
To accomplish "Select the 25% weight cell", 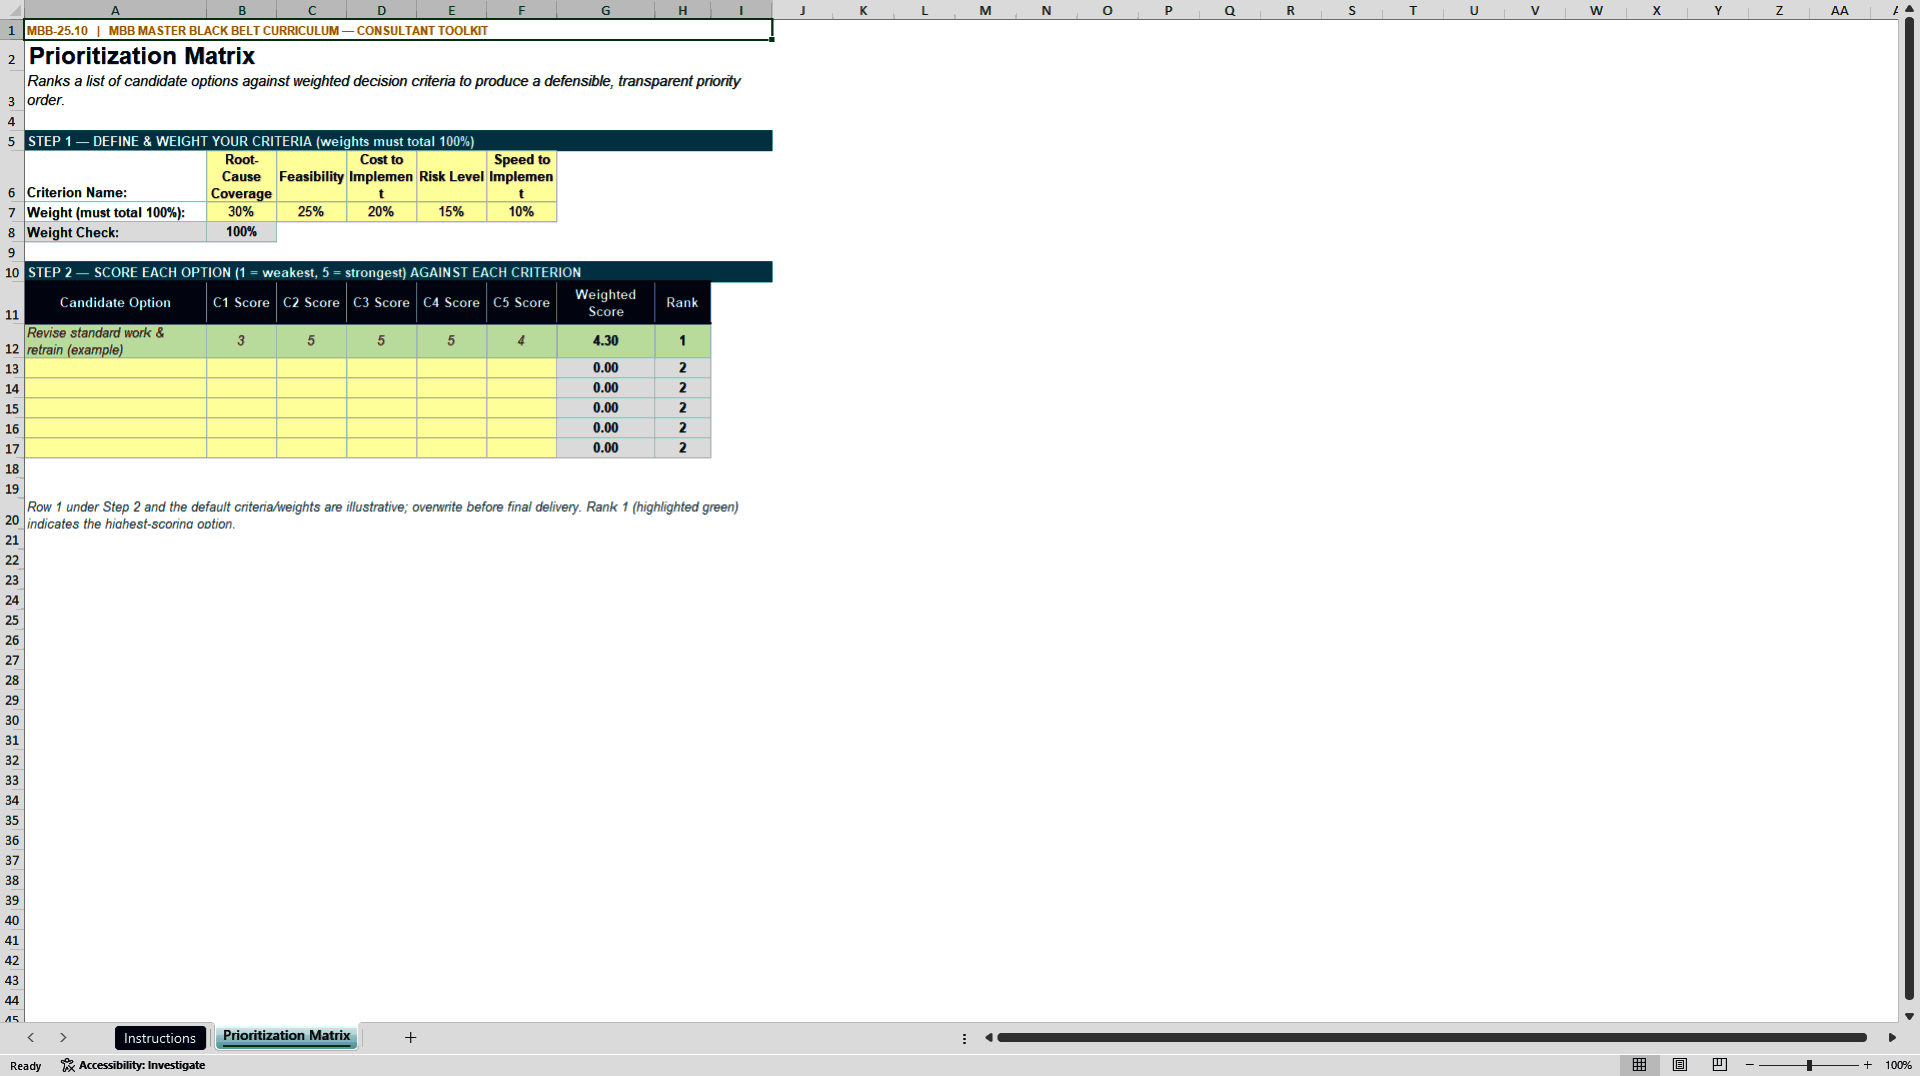I will (x=311, y=212).
